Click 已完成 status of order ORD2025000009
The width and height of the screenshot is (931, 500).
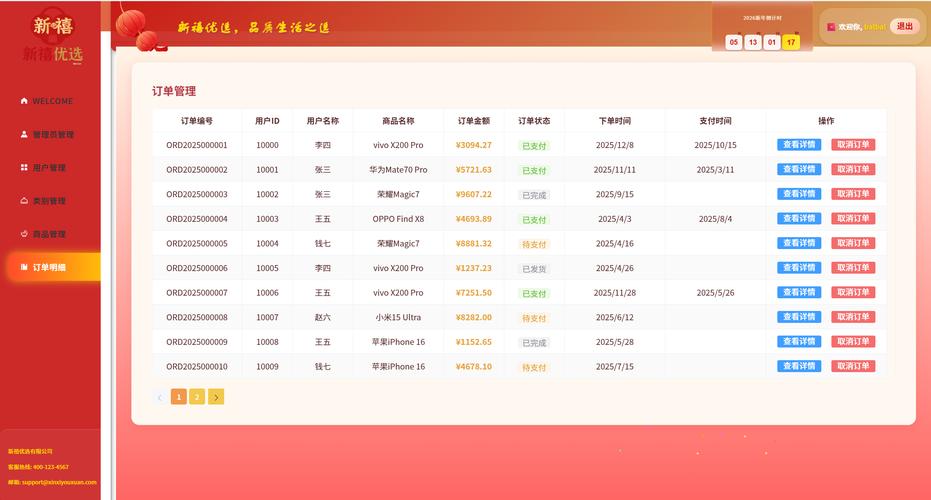tap(534, 343)
